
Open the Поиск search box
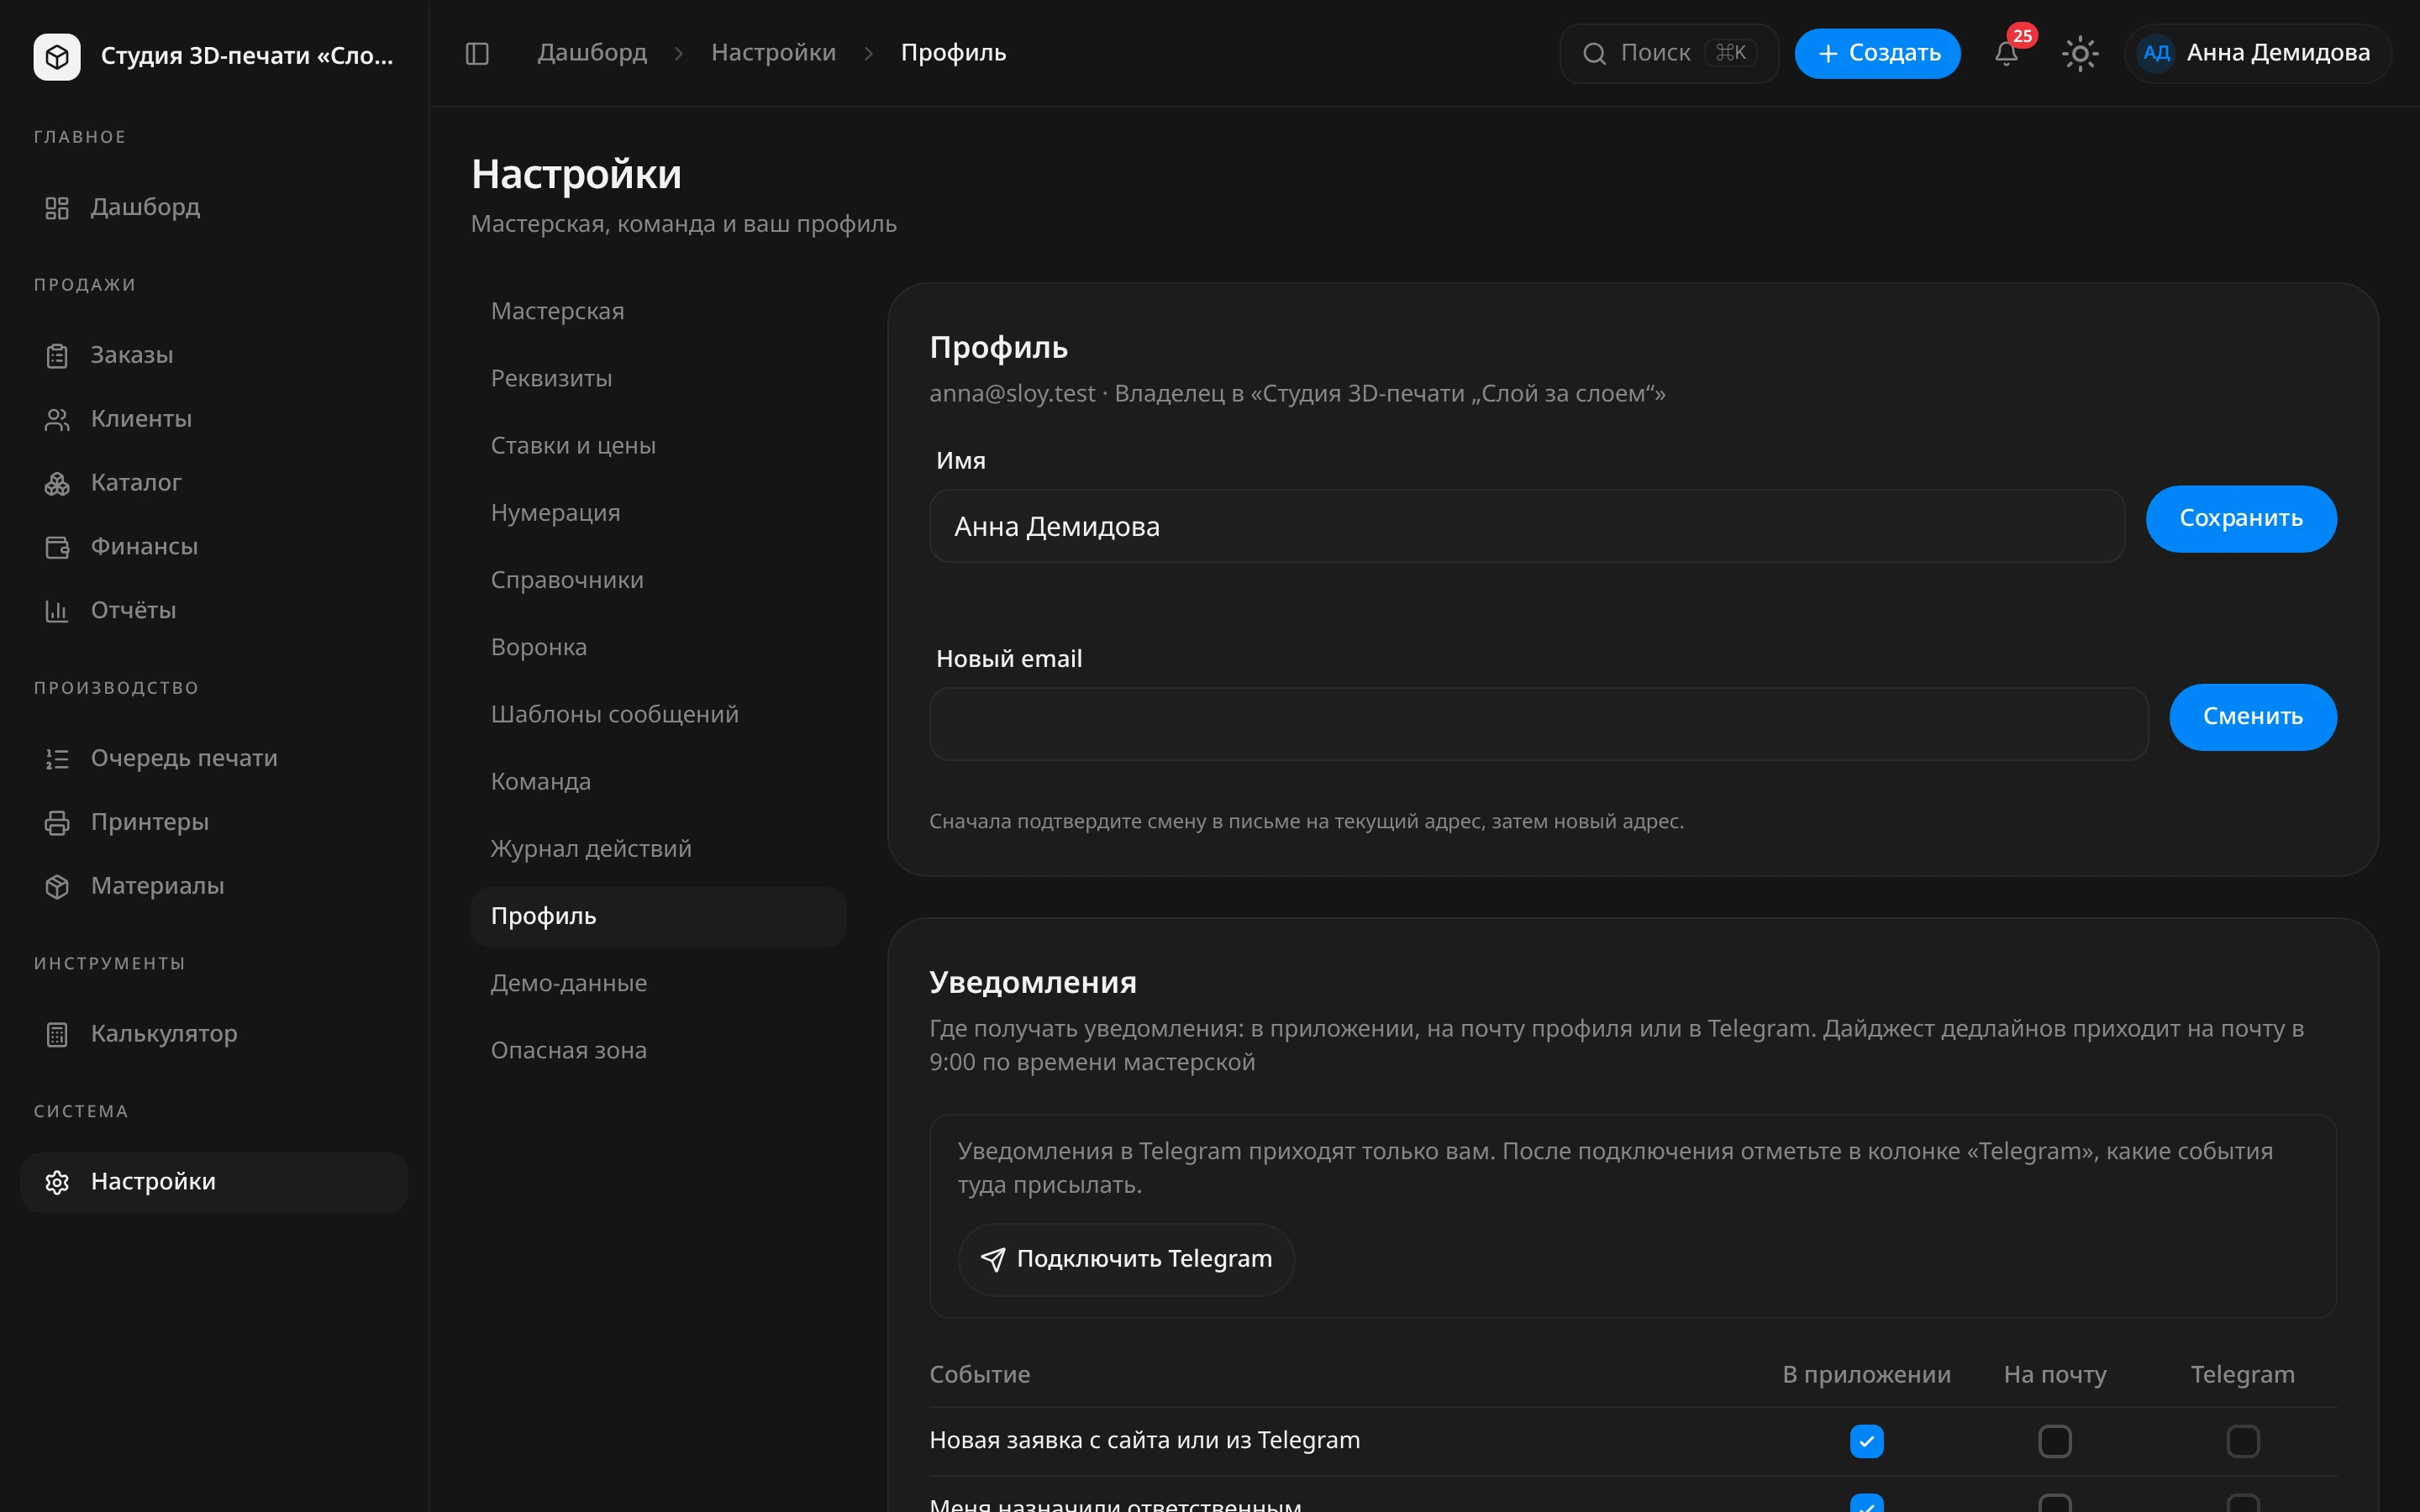pyautogui.click(x=1669, y=53)
